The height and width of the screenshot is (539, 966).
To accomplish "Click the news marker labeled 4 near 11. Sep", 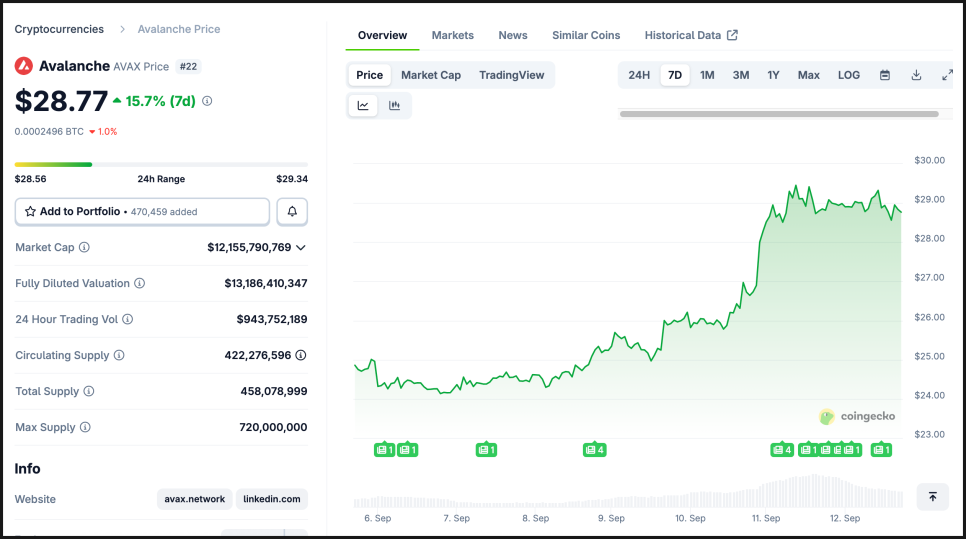I will click(782, 450).
